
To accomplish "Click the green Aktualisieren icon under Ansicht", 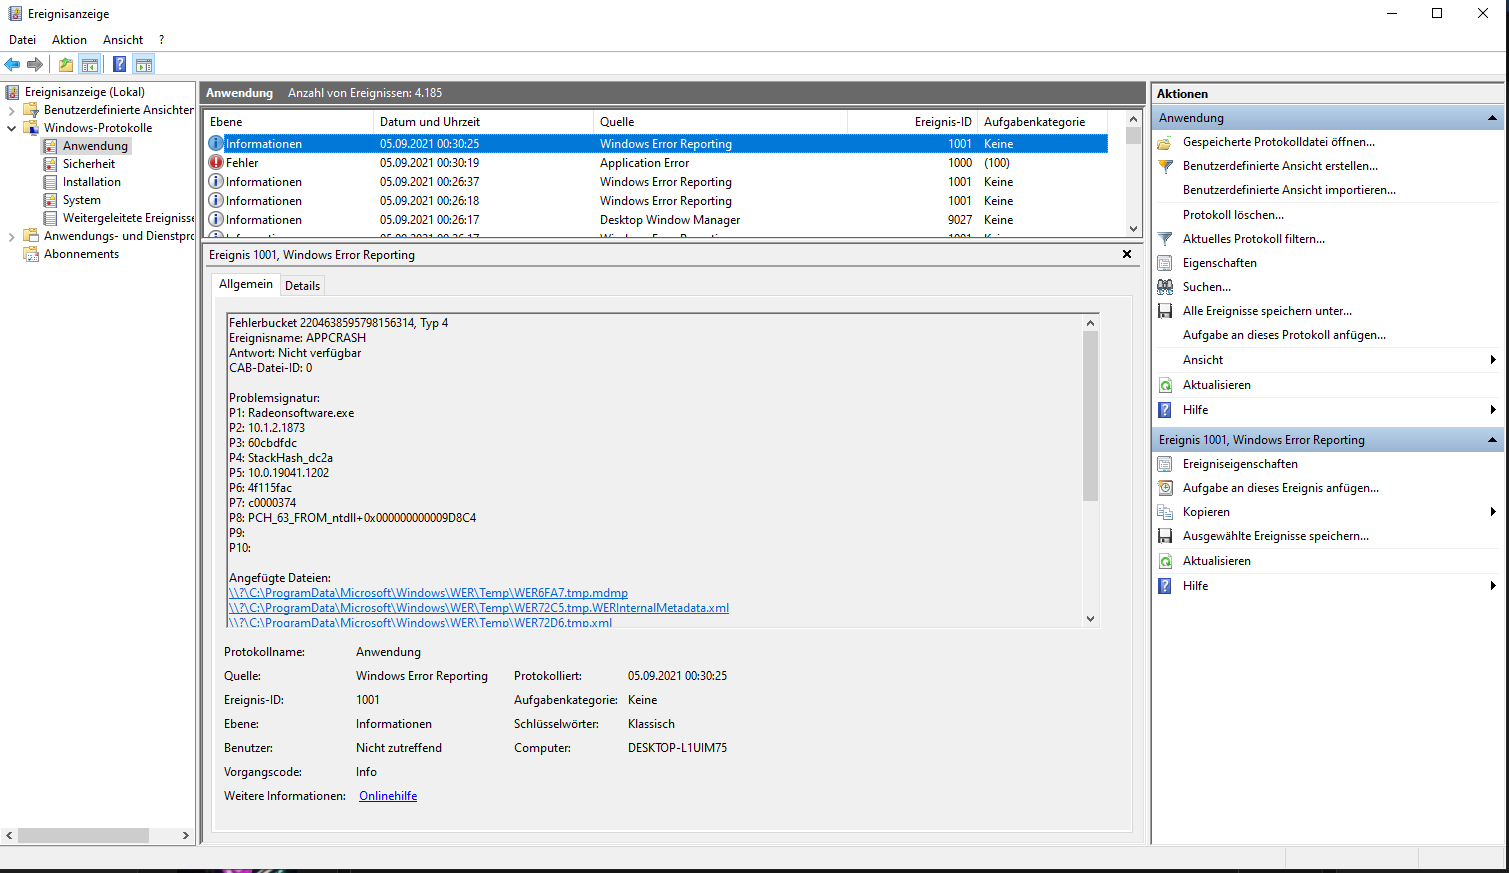I will click(x=1165, y=385).
